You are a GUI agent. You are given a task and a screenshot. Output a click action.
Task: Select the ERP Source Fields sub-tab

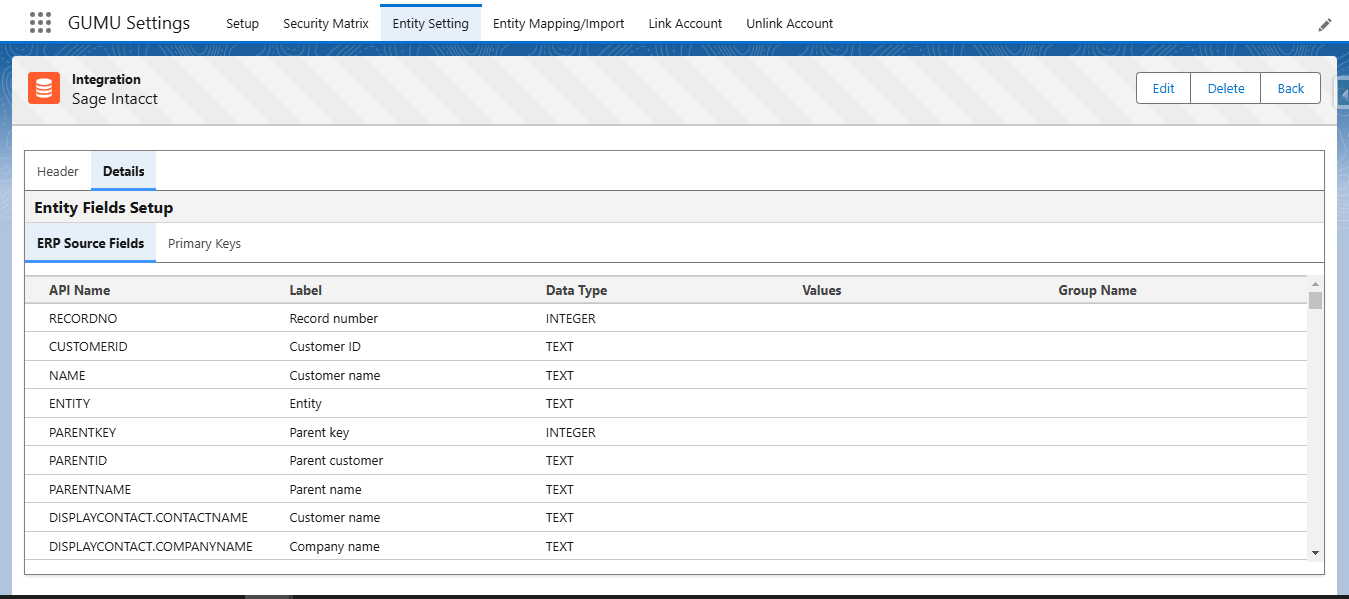coord(90,243)
